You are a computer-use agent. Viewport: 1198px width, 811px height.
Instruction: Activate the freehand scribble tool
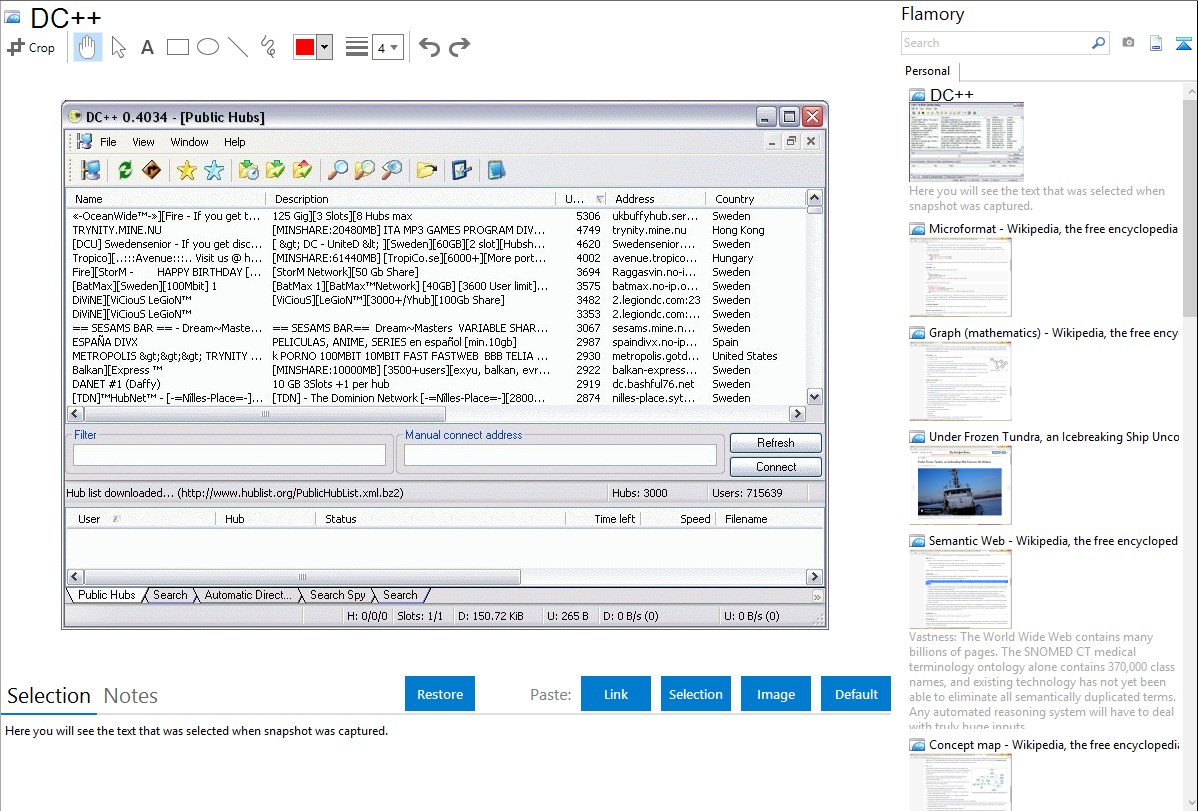click(268, 47)
